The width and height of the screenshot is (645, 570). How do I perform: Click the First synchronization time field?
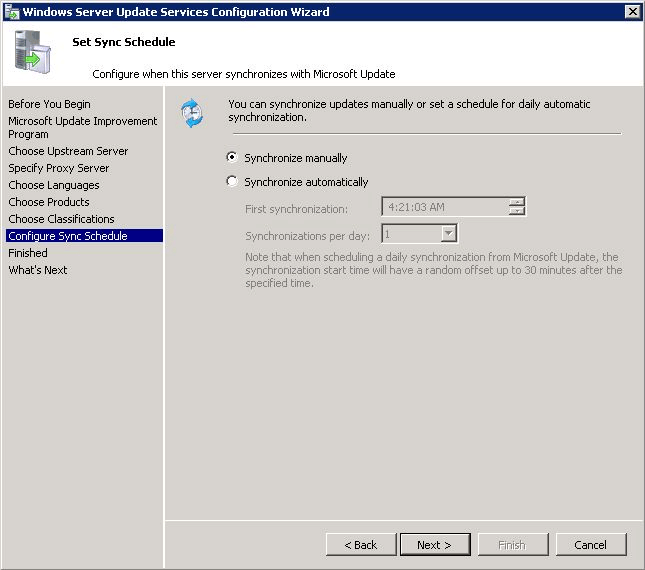pyautogui.click(x=444, y=207)
